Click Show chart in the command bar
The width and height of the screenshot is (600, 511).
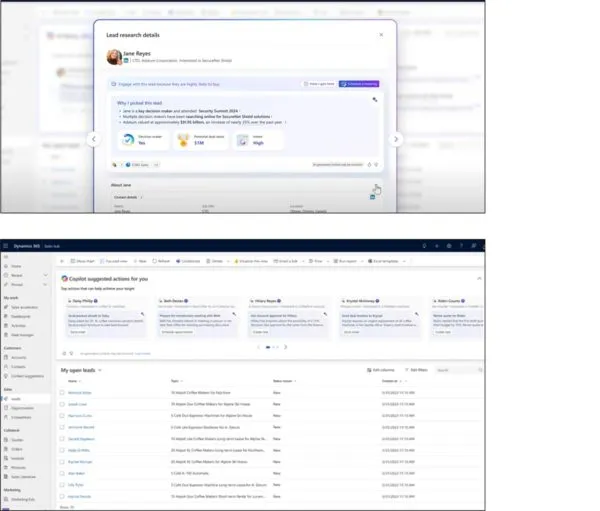(82, 261)
